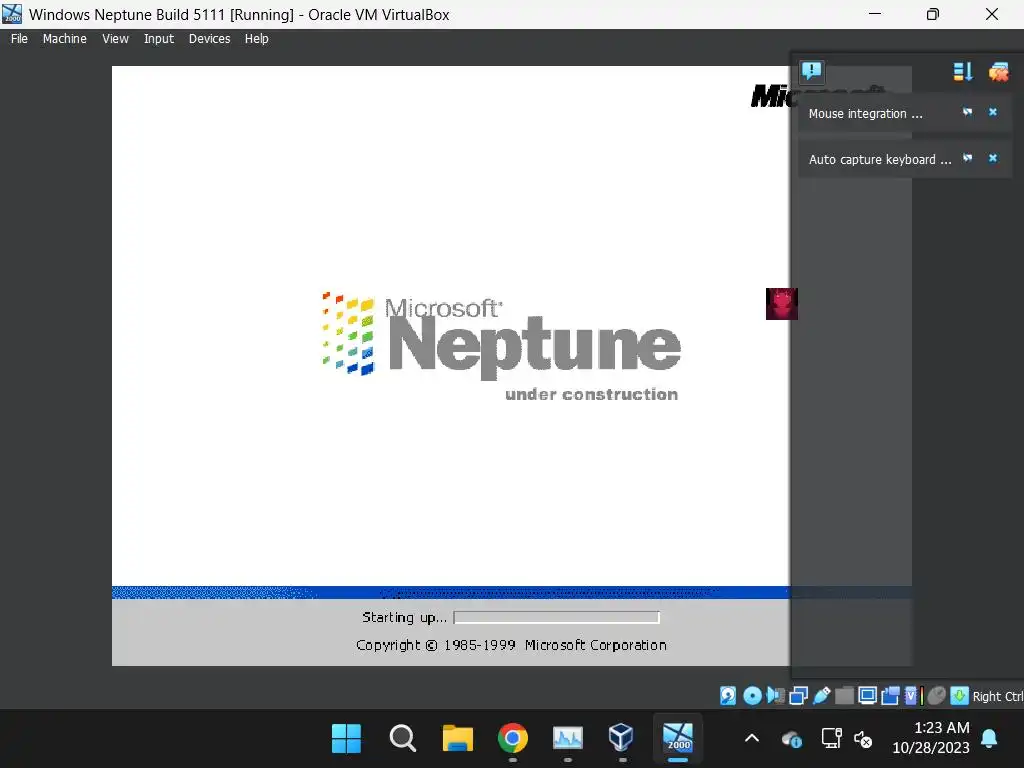
Task: Click the red devil icon by the panel edge
Action: tap(782, 304)
